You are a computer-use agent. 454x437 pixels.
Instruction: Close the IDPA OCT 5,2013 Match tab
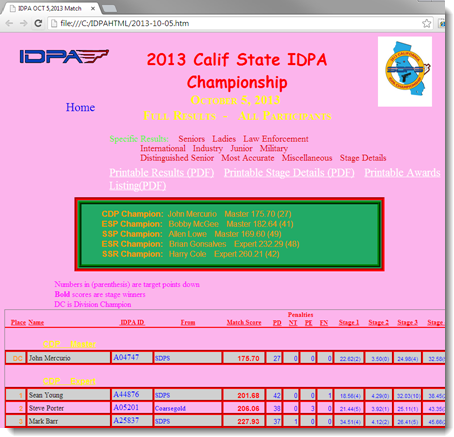point(93,9)
